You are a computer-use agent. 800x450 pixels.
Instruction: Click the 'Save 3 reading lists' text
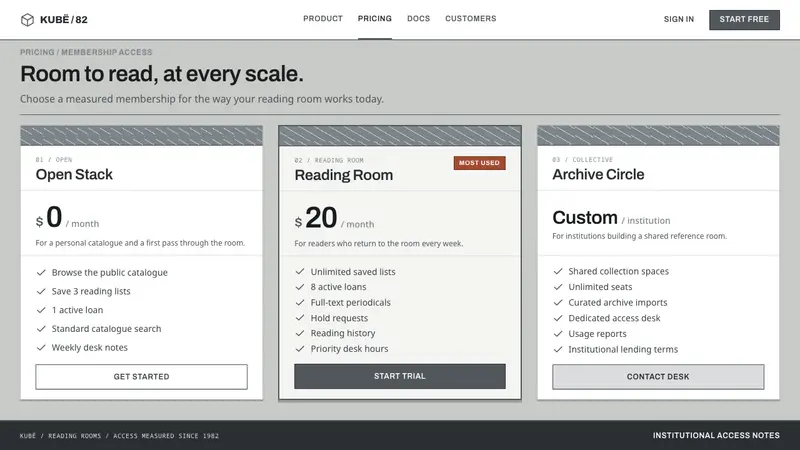(91, 291)
